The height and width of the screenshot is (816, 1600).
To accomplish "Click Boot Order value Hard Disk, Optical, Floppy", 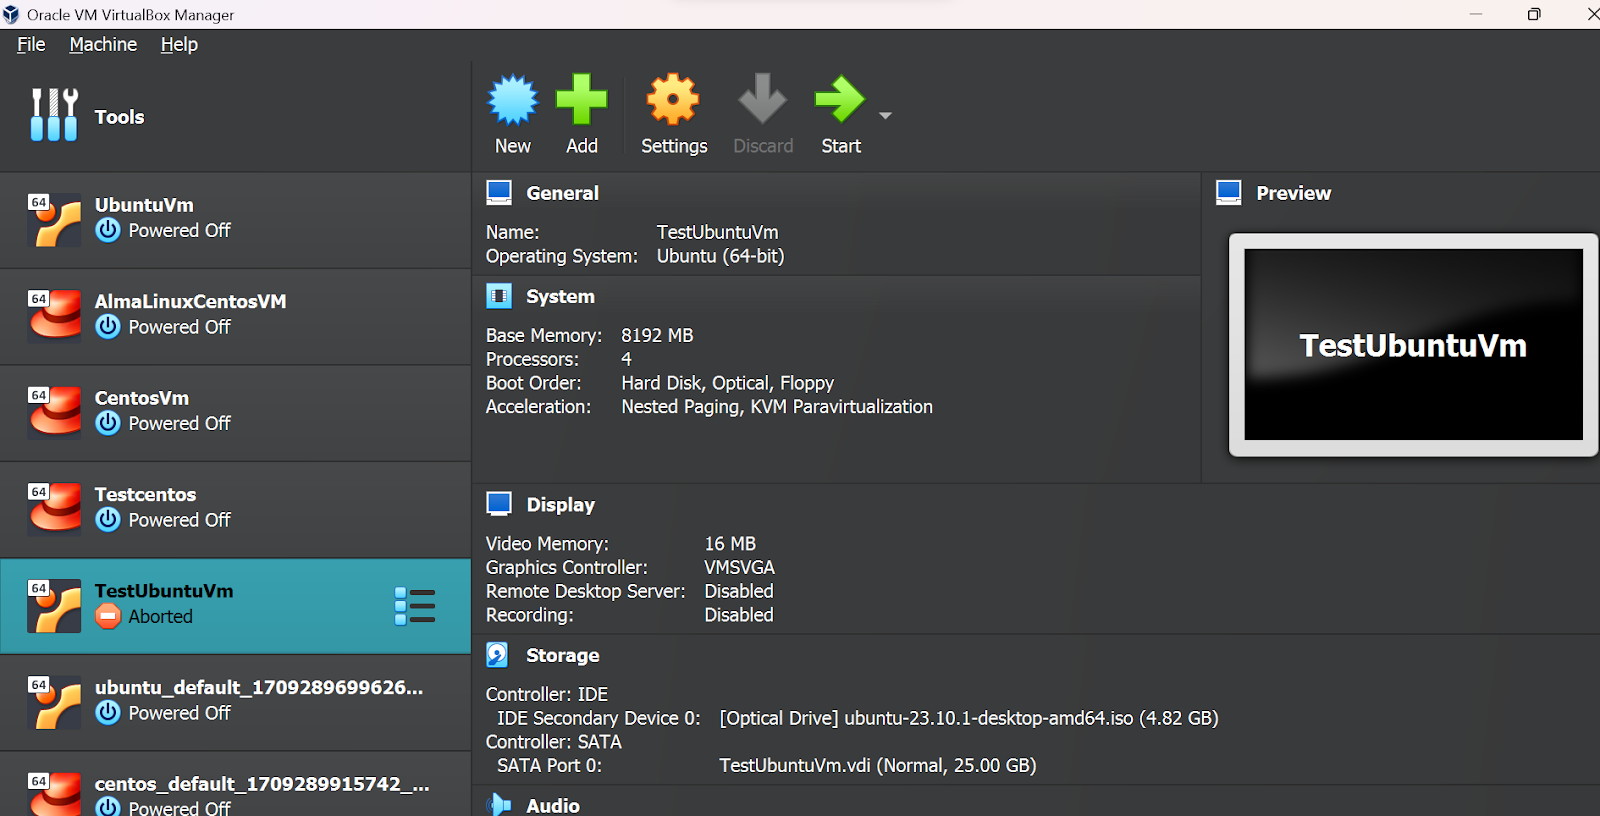I will coord(727,383).
